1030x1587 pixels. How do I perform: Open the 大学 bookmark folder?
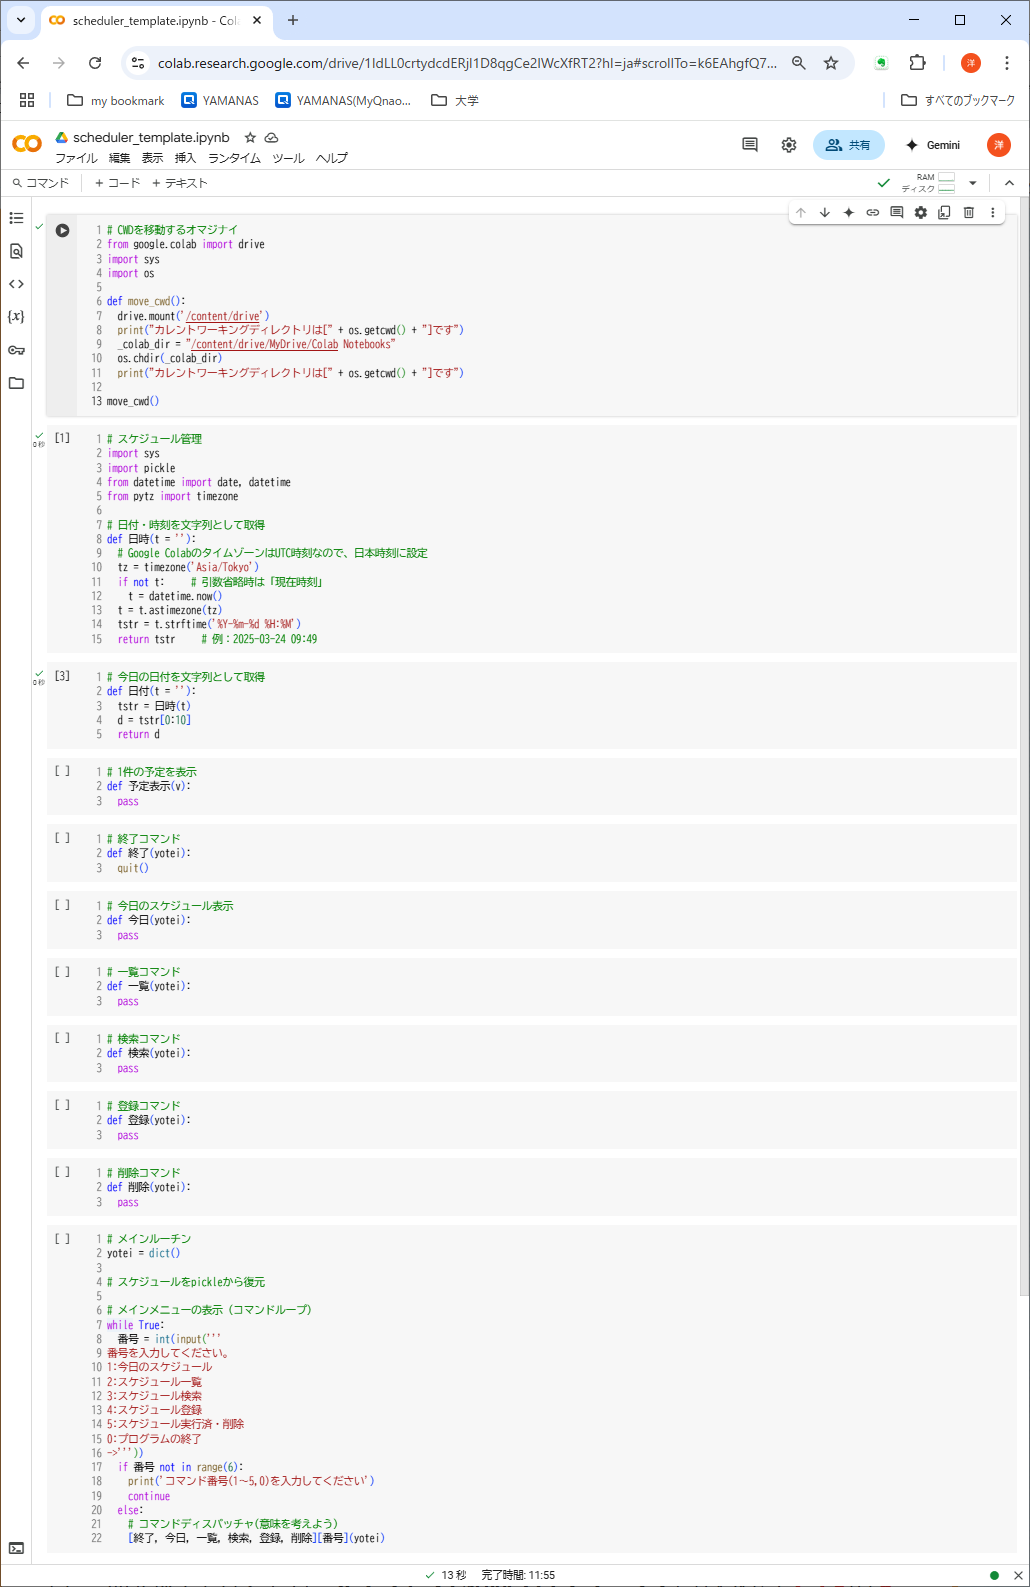[x=455, y=100]
